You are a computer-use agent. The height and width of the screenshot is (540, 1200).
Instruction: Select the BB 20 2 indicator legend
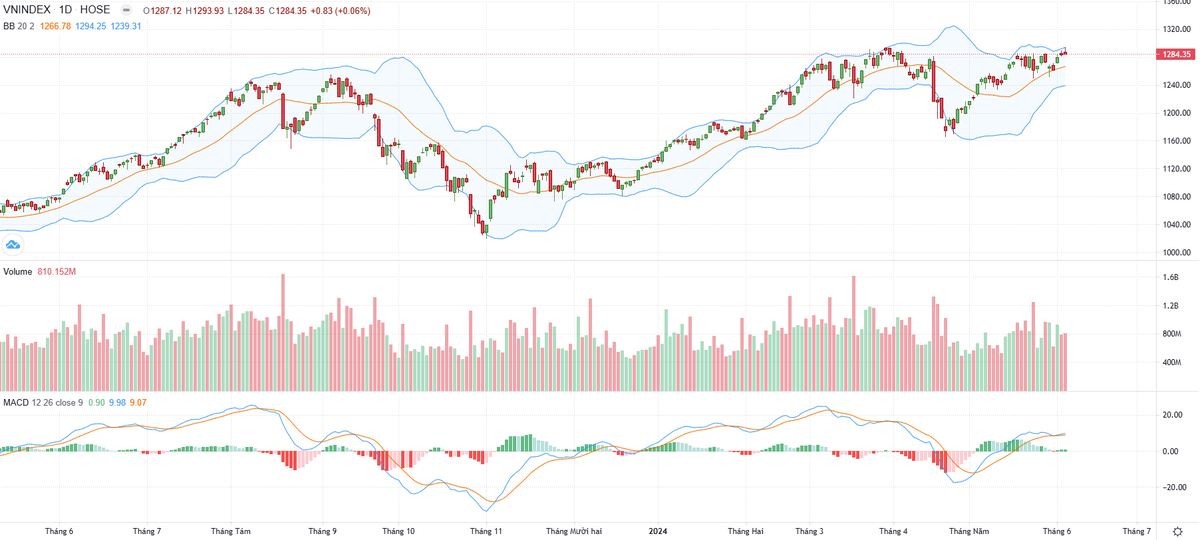19,26
